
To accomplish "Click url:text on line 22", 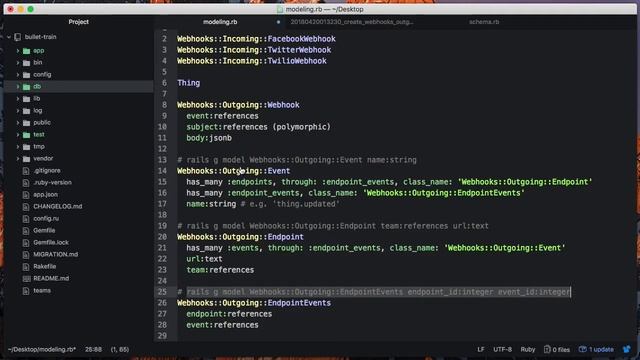I will click(204, 259).
